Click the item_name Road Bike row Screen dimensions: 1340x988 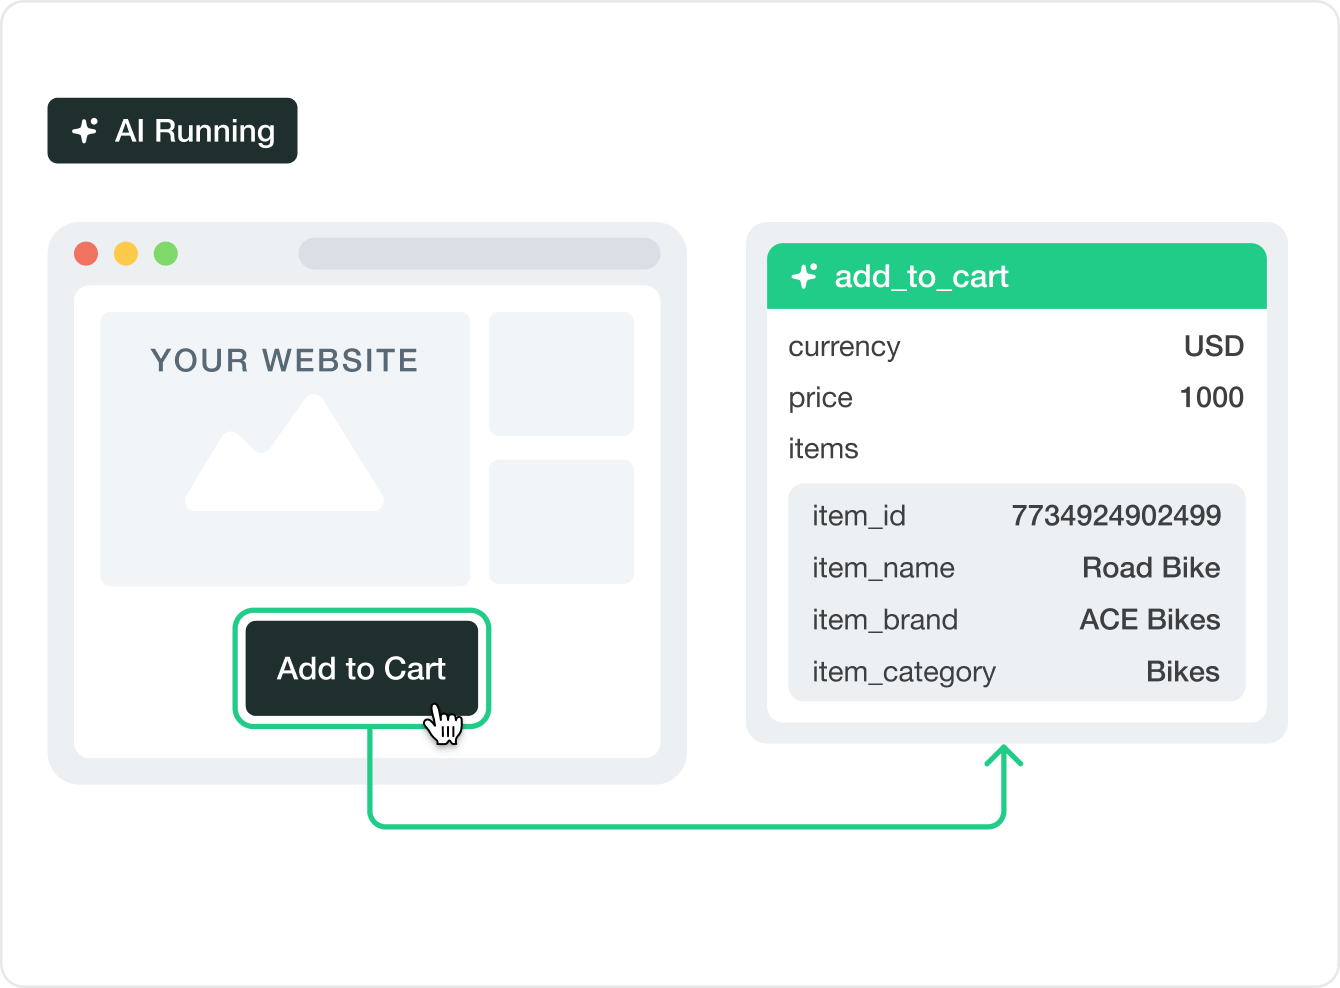[1016, 568]
